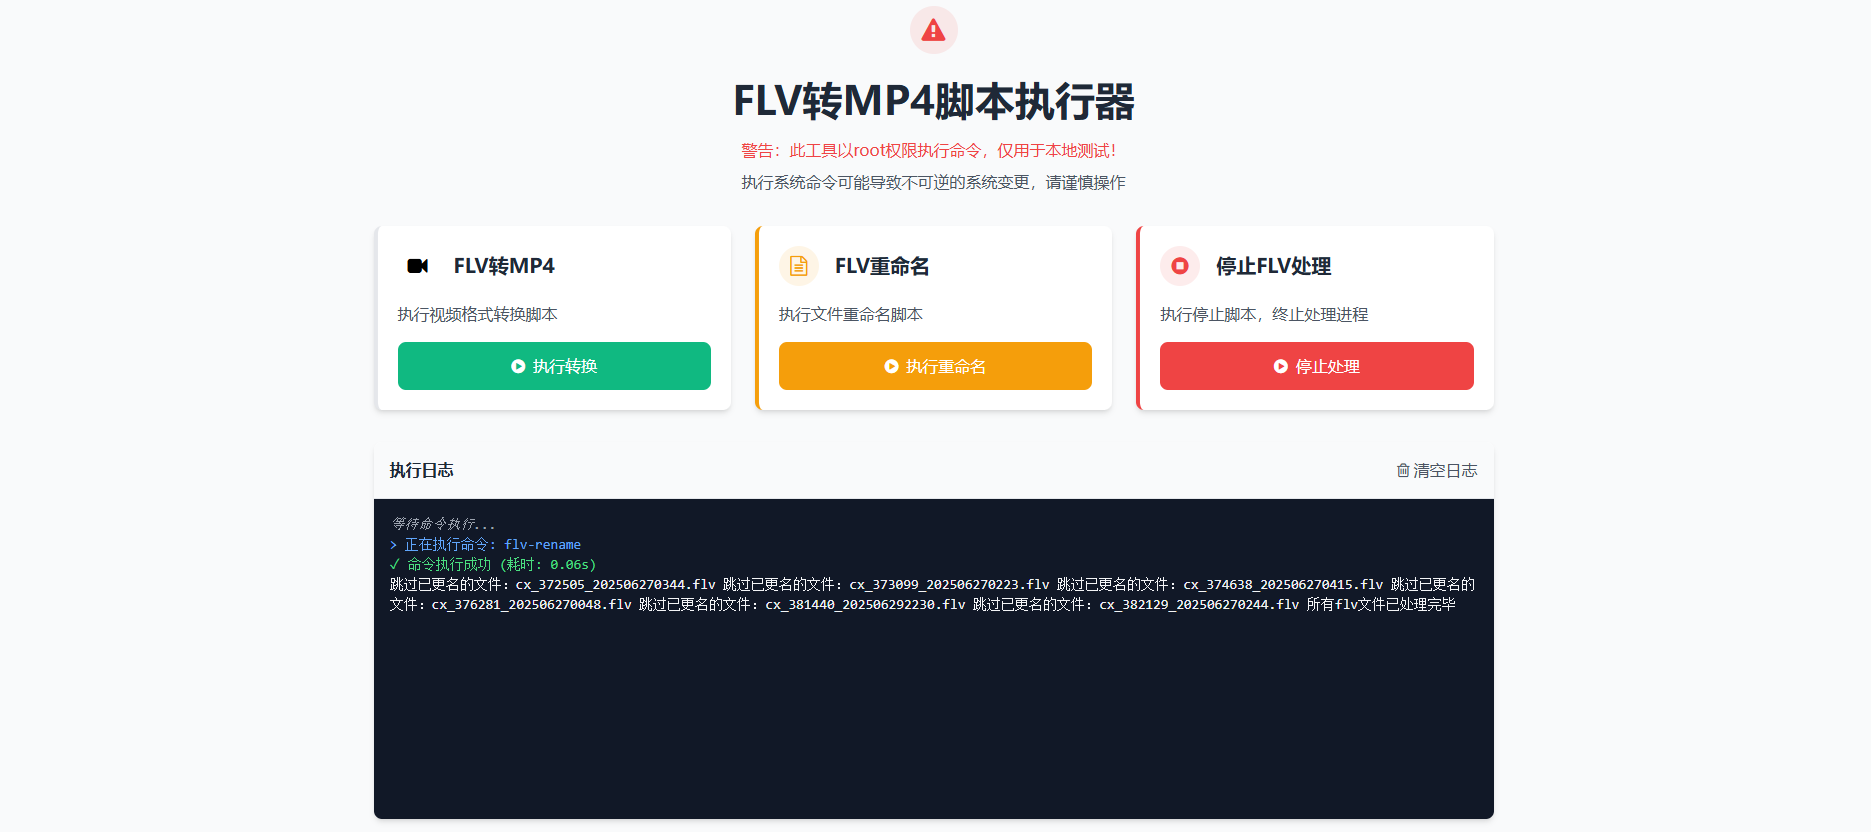Click the 停止FLV处理 card title
Screen dimensions: 1871x832
tap(1273, 266)
